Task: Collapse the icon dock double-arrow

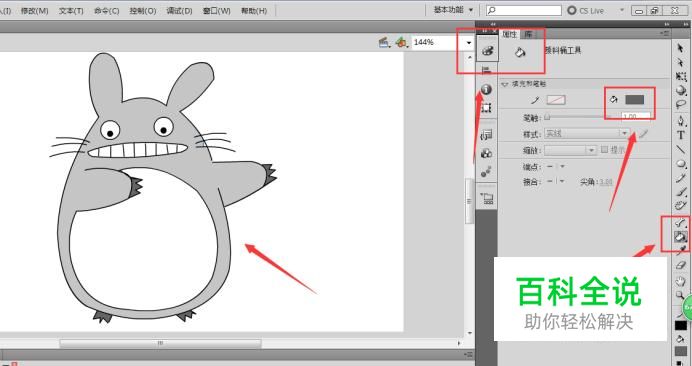Action: point(493,24)
